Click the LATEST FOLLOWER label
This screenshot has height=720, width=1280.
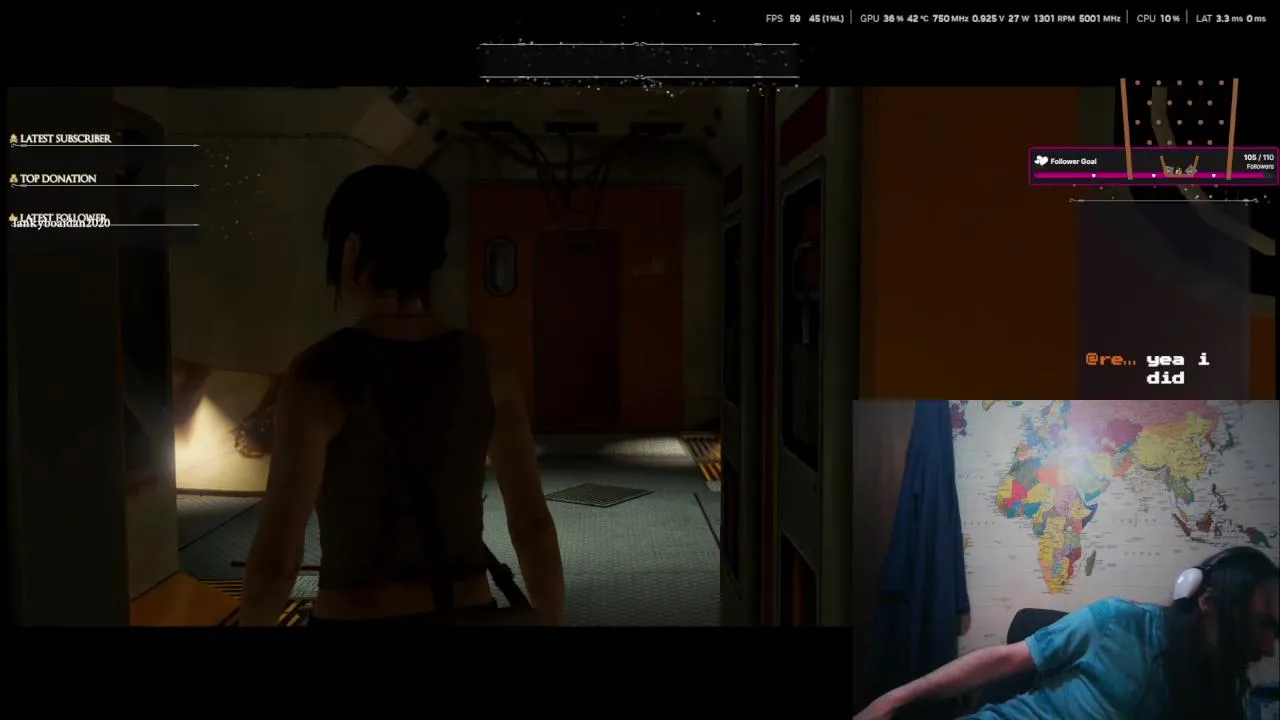63,217
